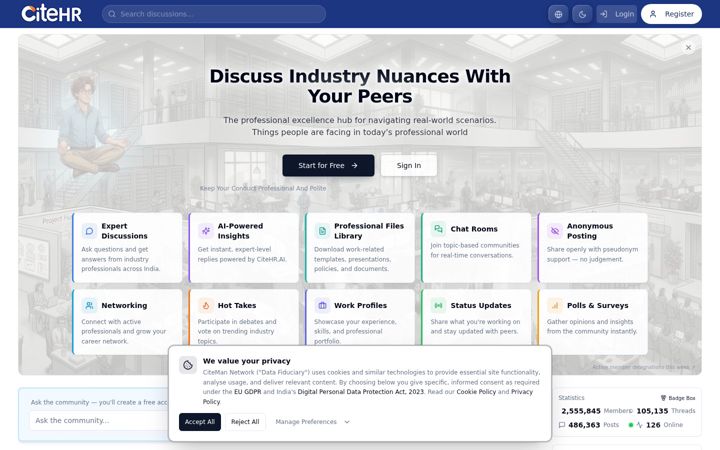Viewport: 720px width, 450px height.
Task: Open the Cookie Policy link
Action: (x=476, y=392)
